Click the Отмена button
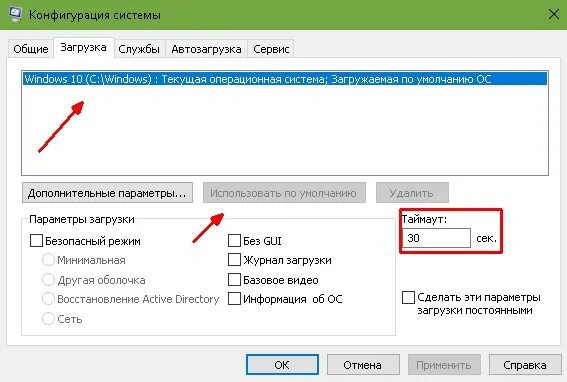 pos(363,365)
